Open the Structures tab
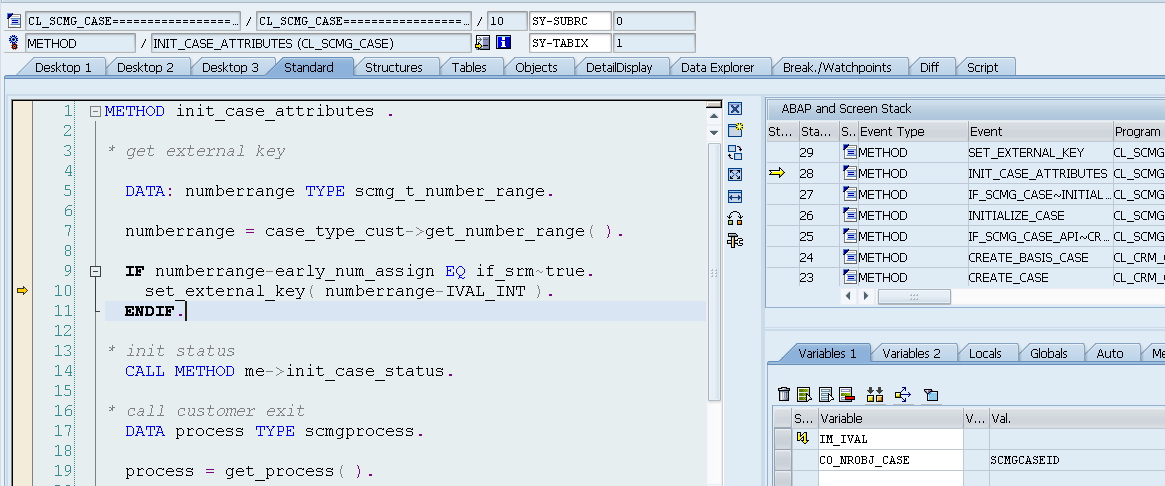The height and width of the screenshot is (486, 1165). [393, 67]
